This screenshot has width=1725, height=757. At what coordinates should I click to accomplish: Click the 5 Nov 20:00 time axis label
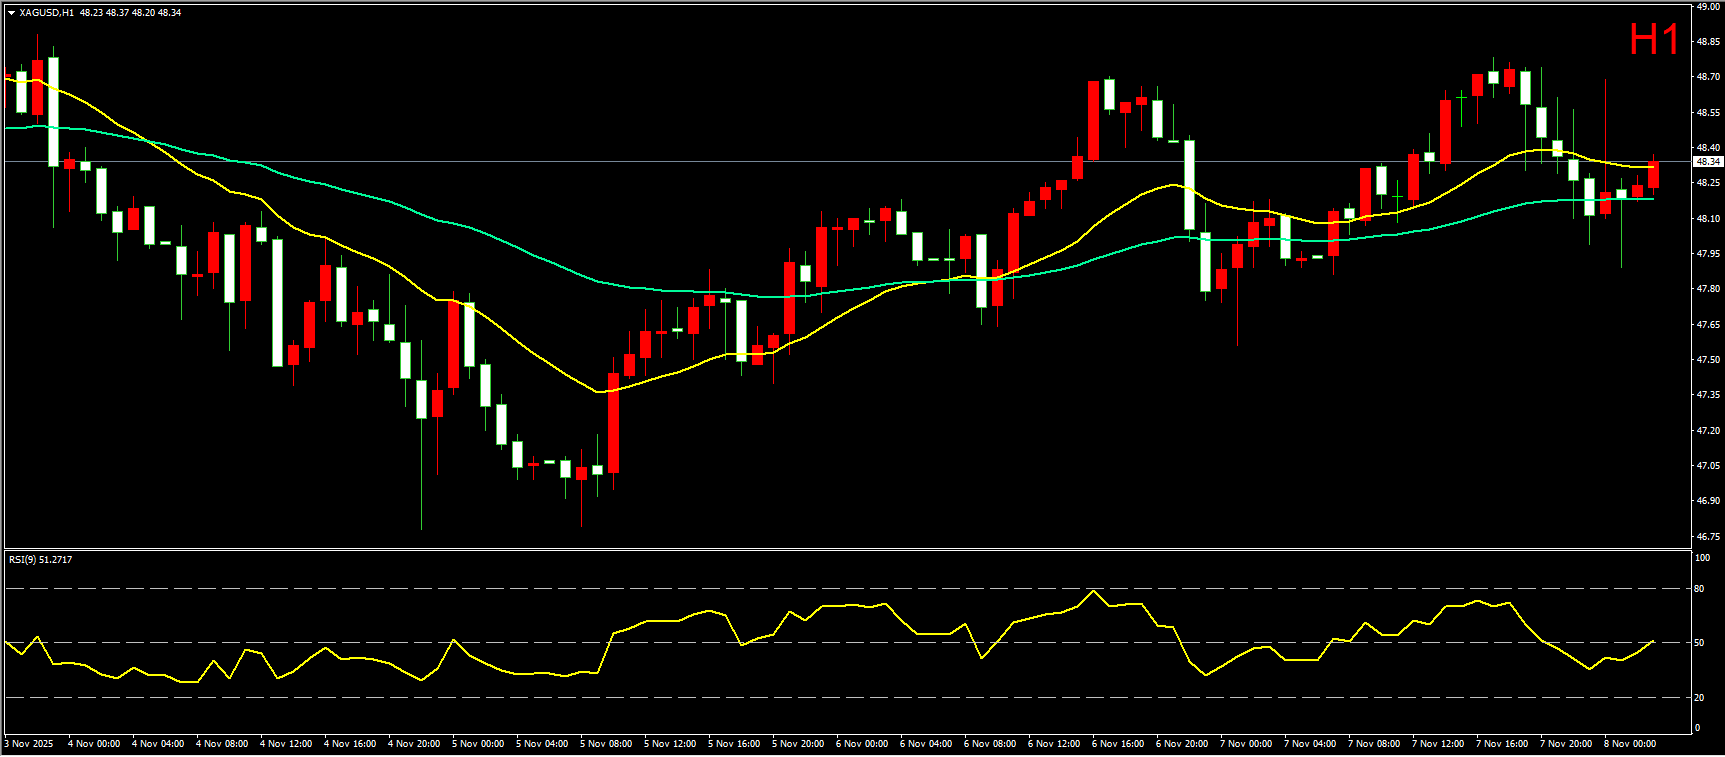[x=798, y=743]
